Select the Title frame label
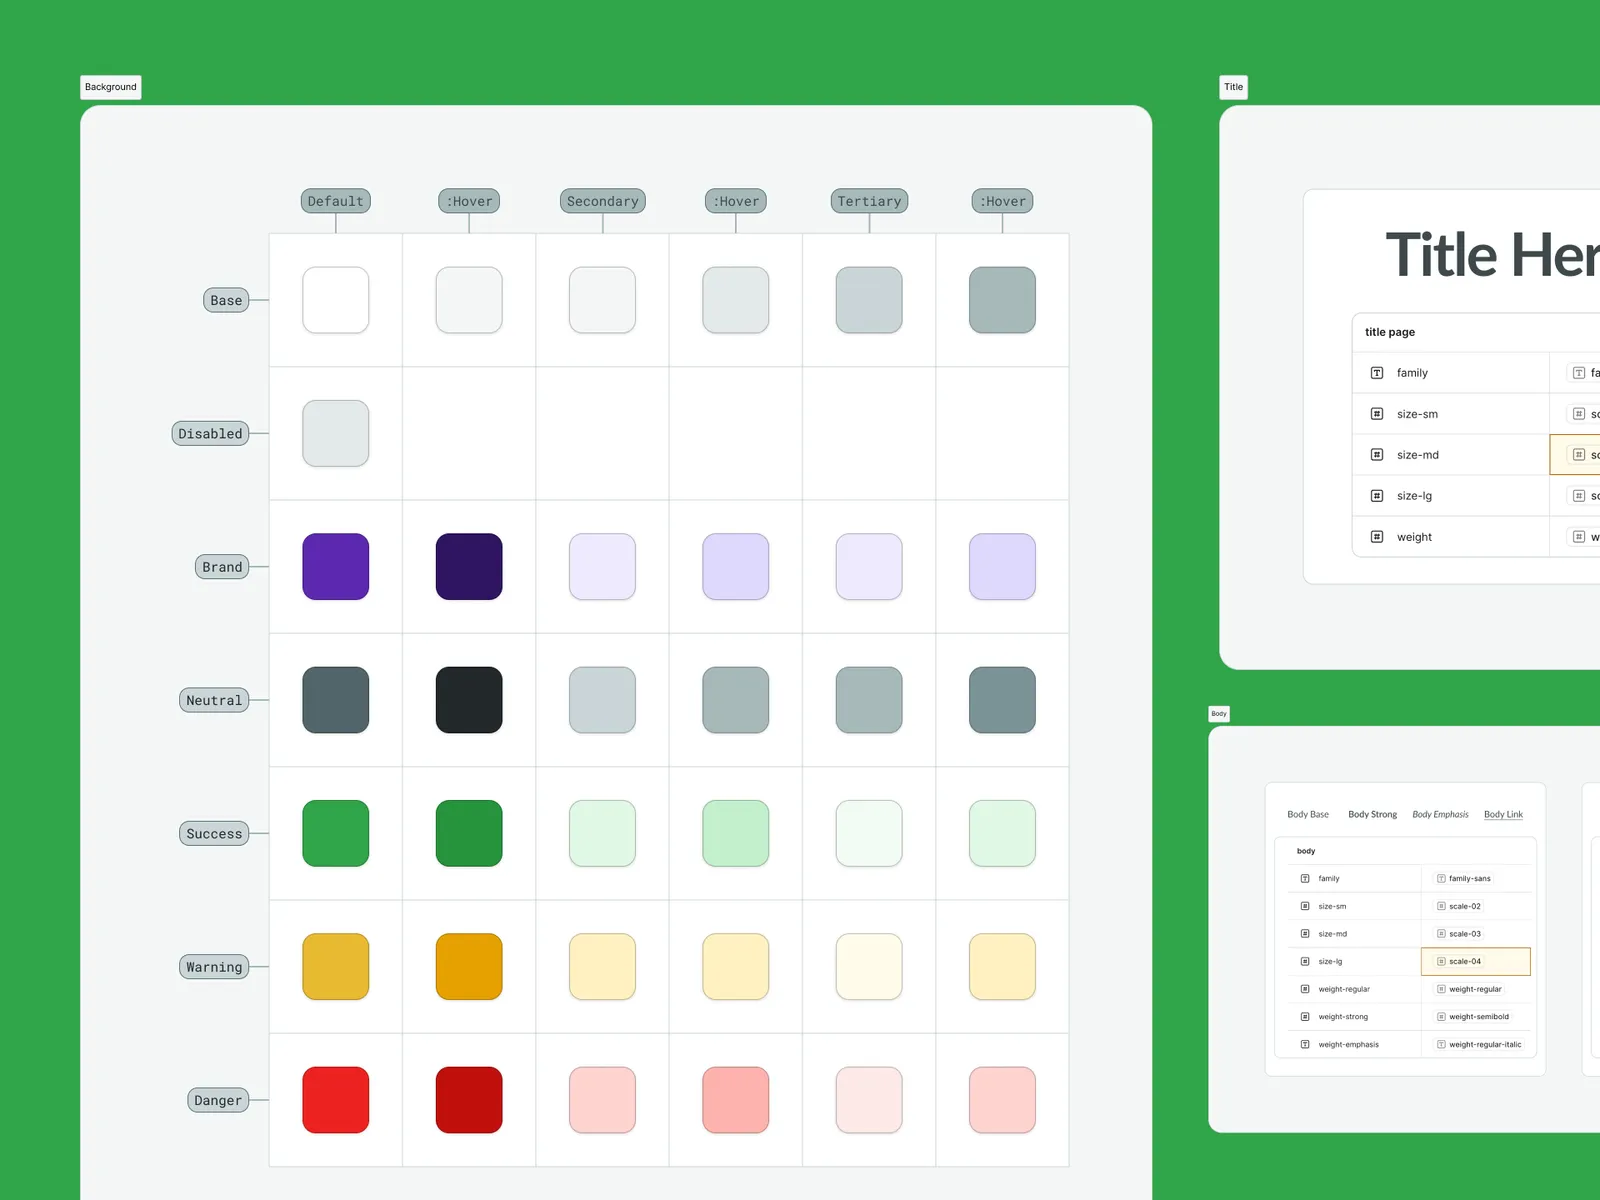 pos(1234,87)
